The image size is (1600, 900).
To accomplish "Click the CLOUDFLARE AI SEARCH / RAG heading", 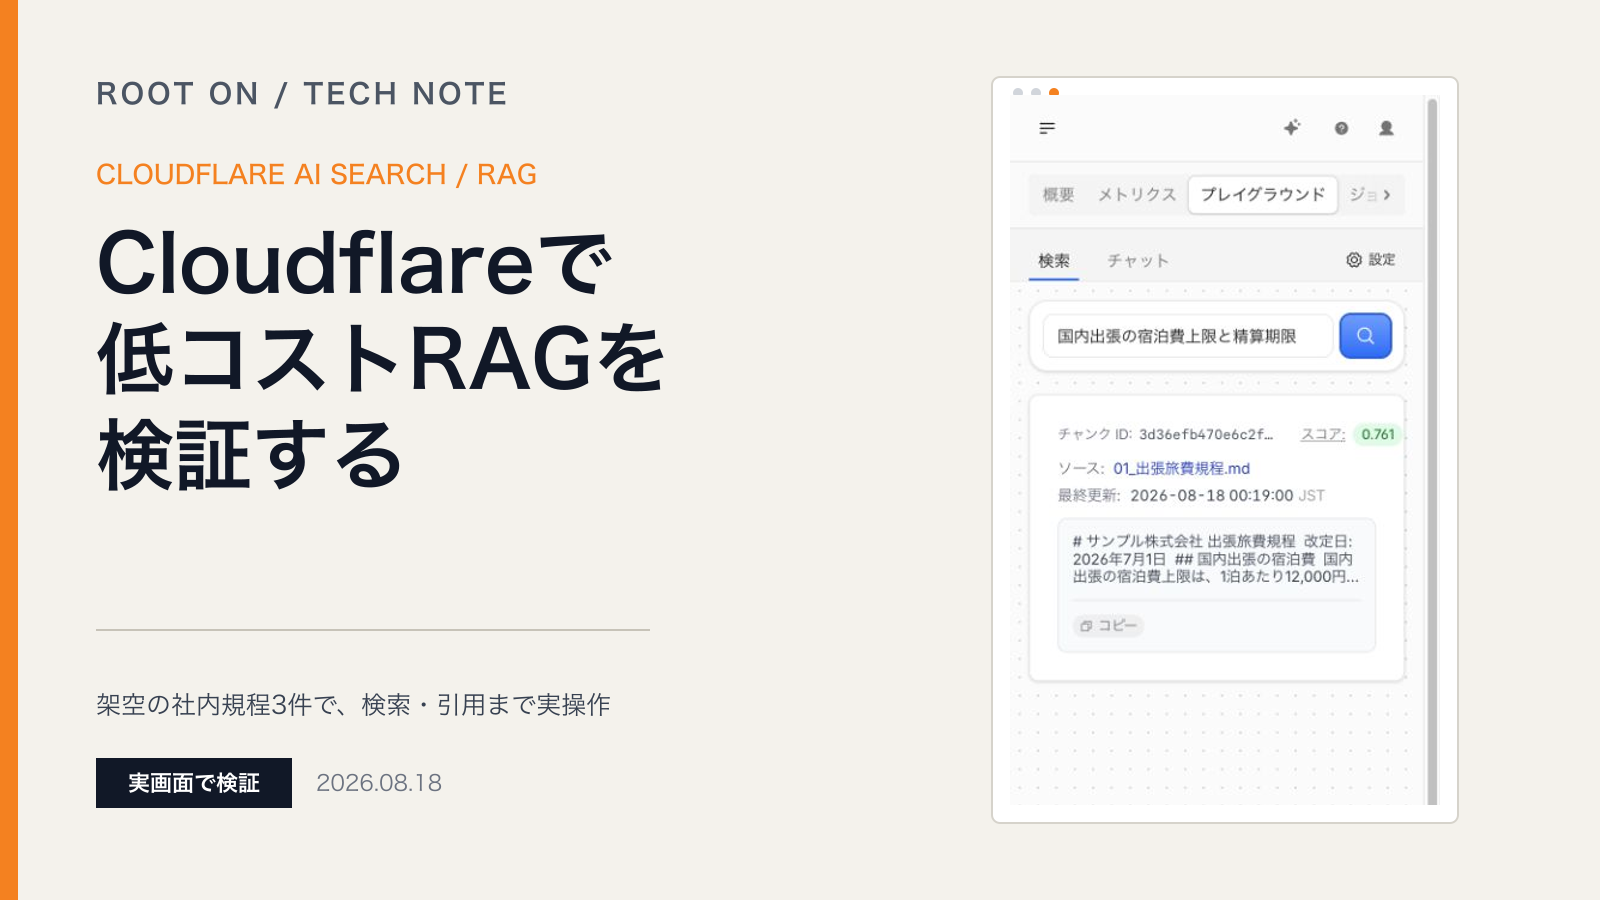I will 316,174.
